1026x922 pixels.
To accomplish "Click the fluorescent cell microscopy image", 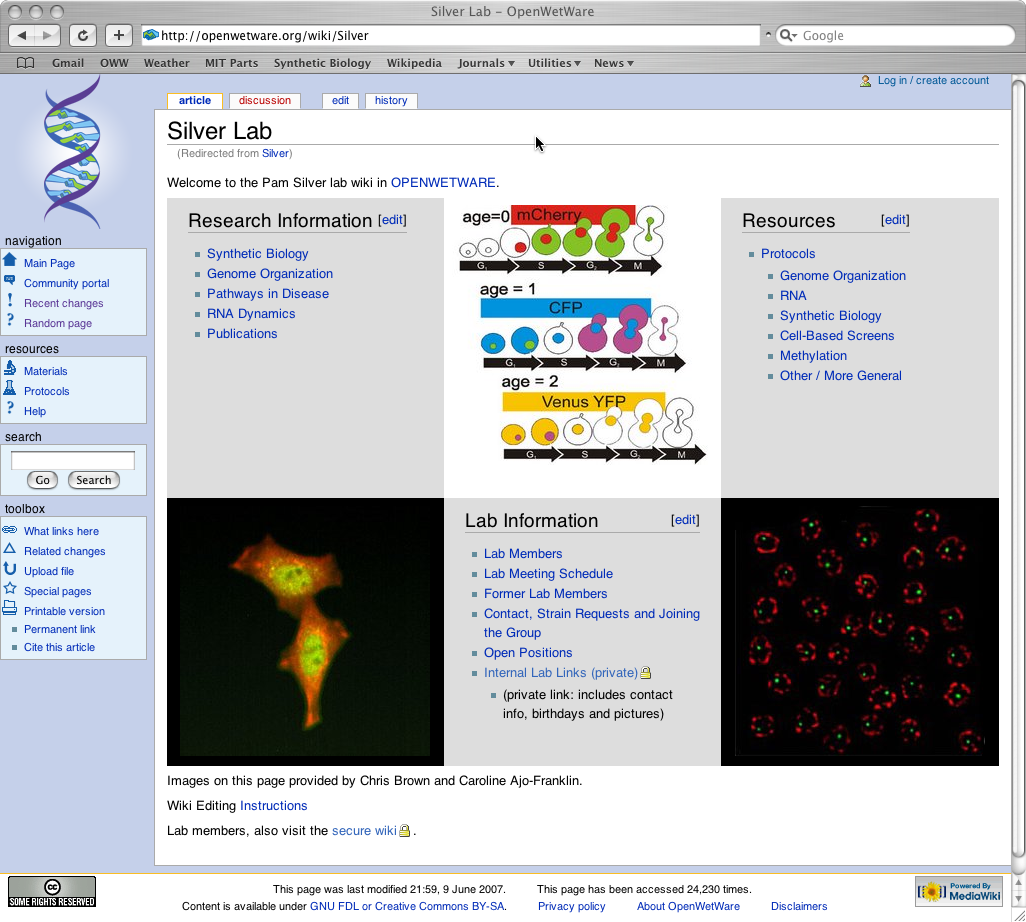I will [305, 630].
